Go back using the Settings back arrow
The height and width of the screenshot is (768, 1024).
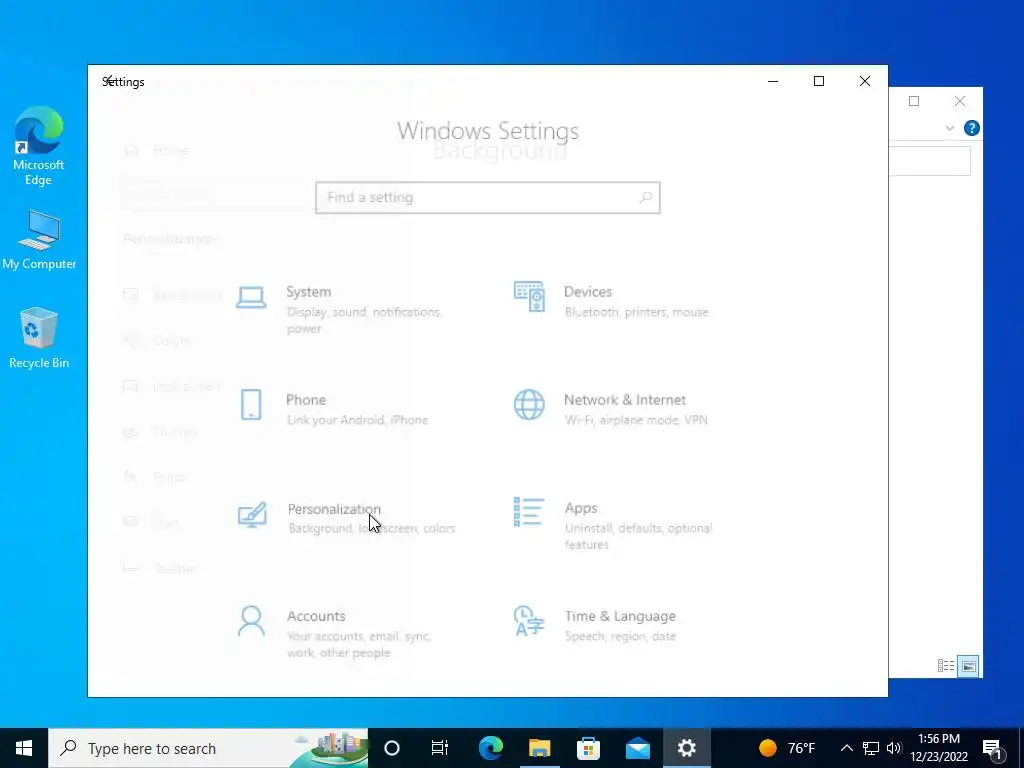click(110, 80)
